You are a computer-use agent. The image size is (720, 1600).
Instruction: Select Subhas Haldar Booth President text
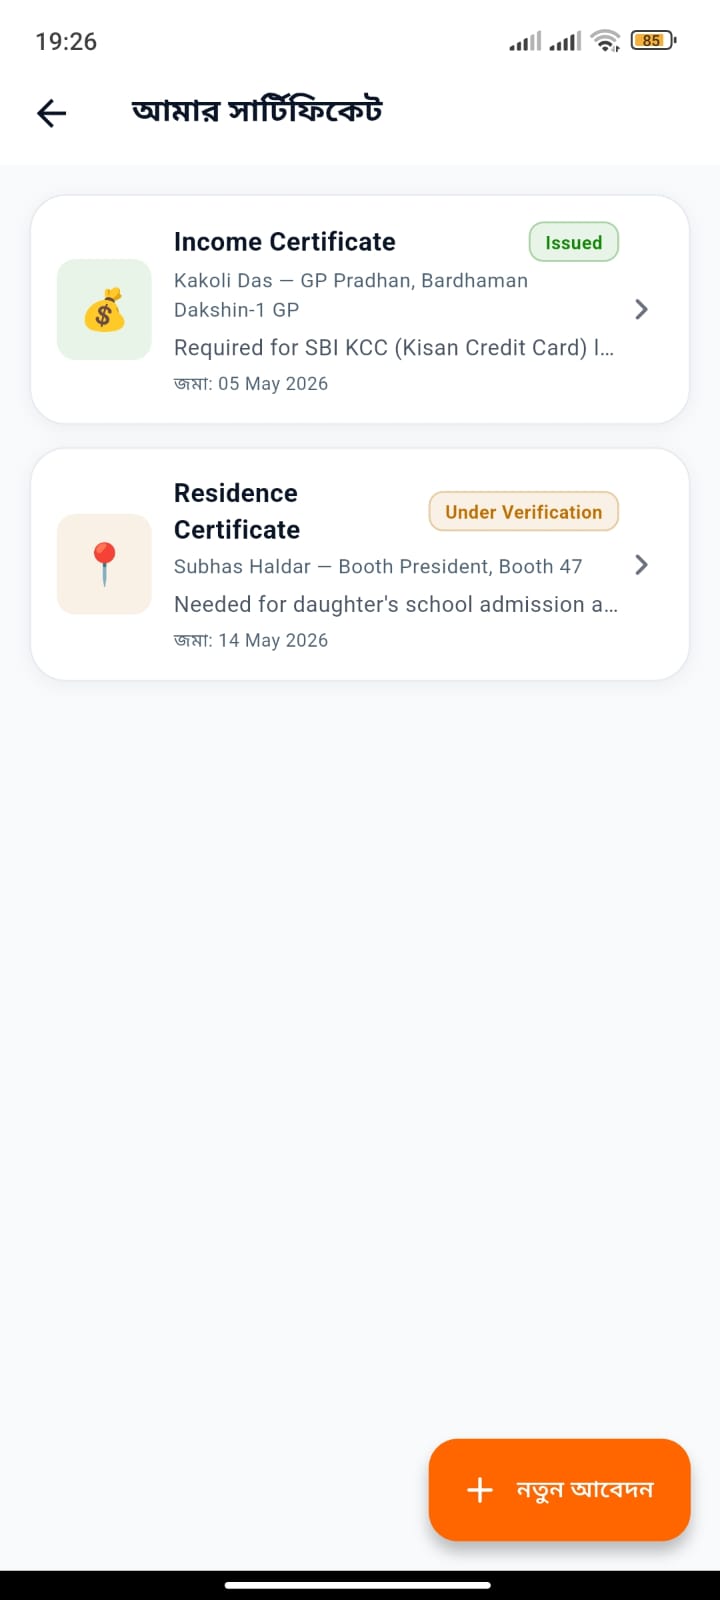coord(378,566)
